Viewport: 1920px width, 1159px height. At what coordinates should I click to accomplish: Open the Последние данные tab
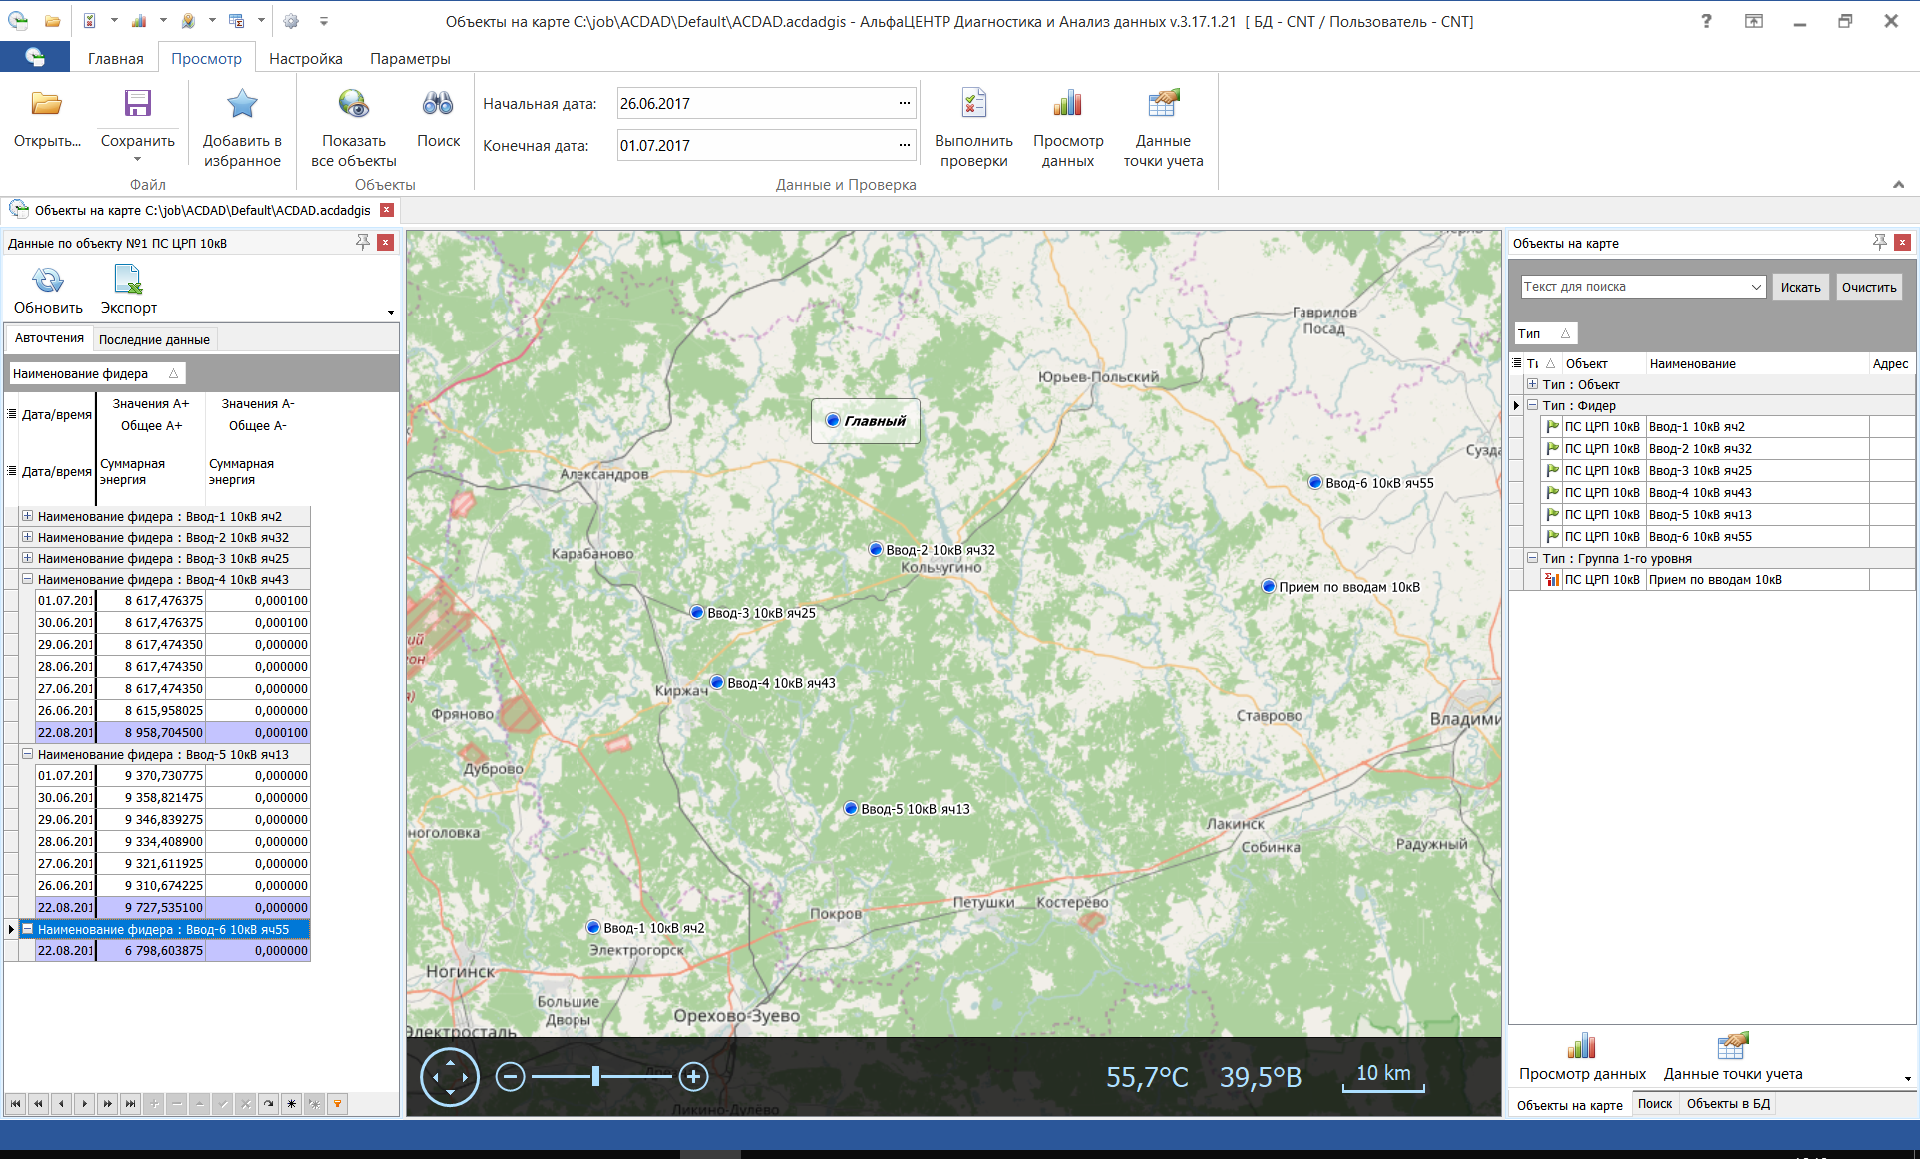tap(154, 339)
